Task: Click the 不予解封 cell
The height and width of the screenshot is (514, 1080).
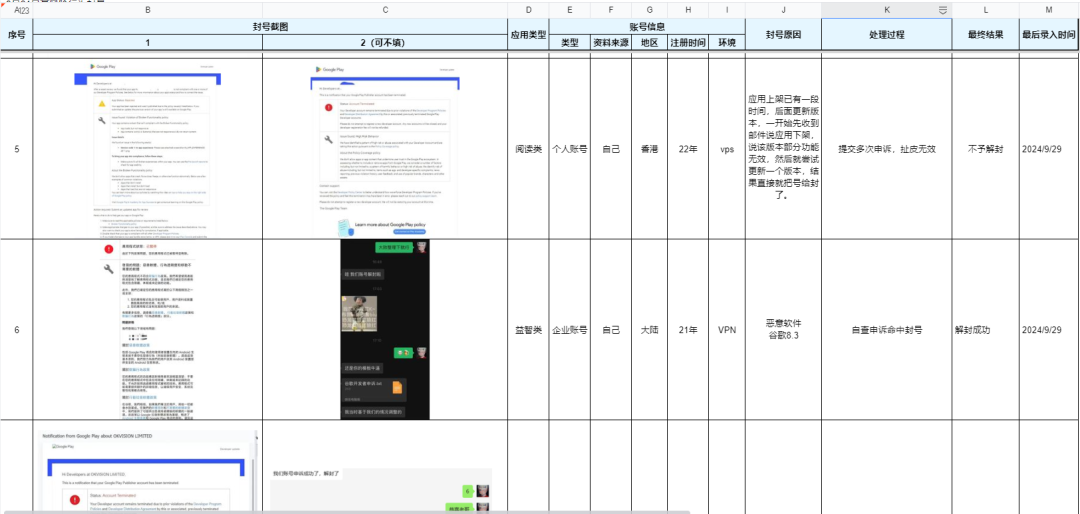Action: click(x=986, y=149)
